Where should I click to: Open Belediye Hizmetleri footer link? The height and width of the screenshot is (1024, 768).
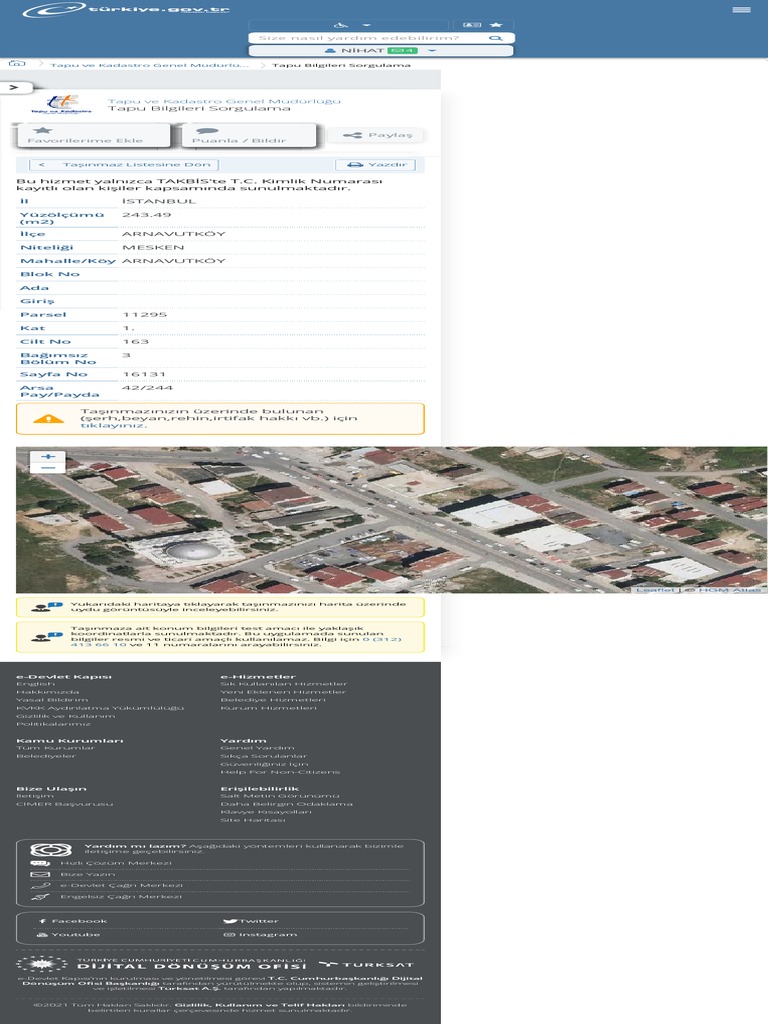(x=273, y=699)
